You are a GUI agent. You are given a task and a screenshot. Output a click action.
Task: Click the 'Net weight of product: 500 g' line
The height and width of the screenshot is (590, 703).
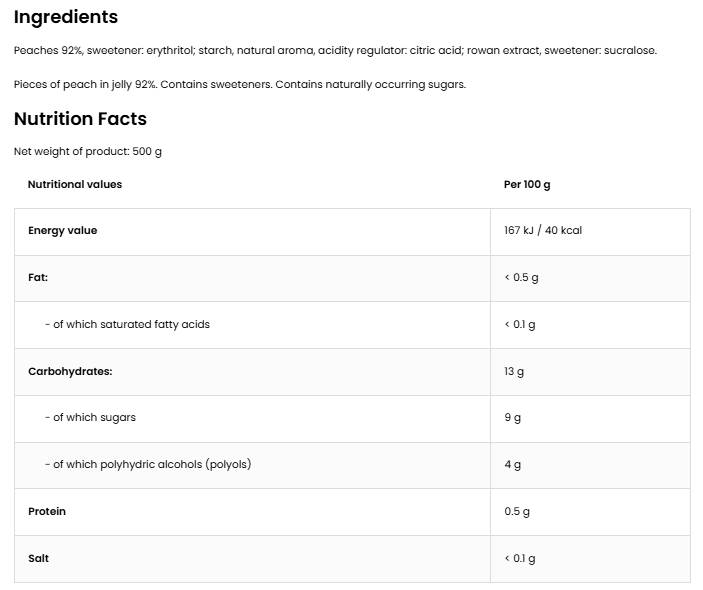88,152
